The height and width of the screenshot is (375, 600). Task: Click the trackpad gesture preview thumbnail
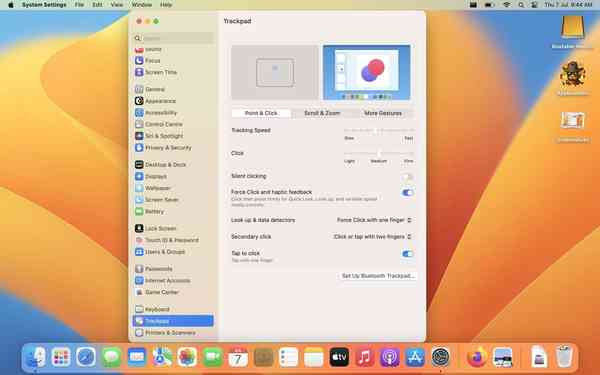point(275,72)
